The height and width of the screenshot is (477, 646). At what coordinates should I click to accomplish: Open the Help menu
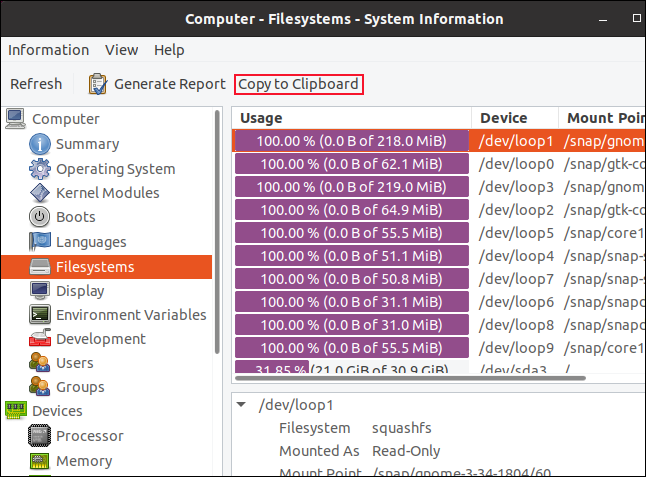(169, 50)
